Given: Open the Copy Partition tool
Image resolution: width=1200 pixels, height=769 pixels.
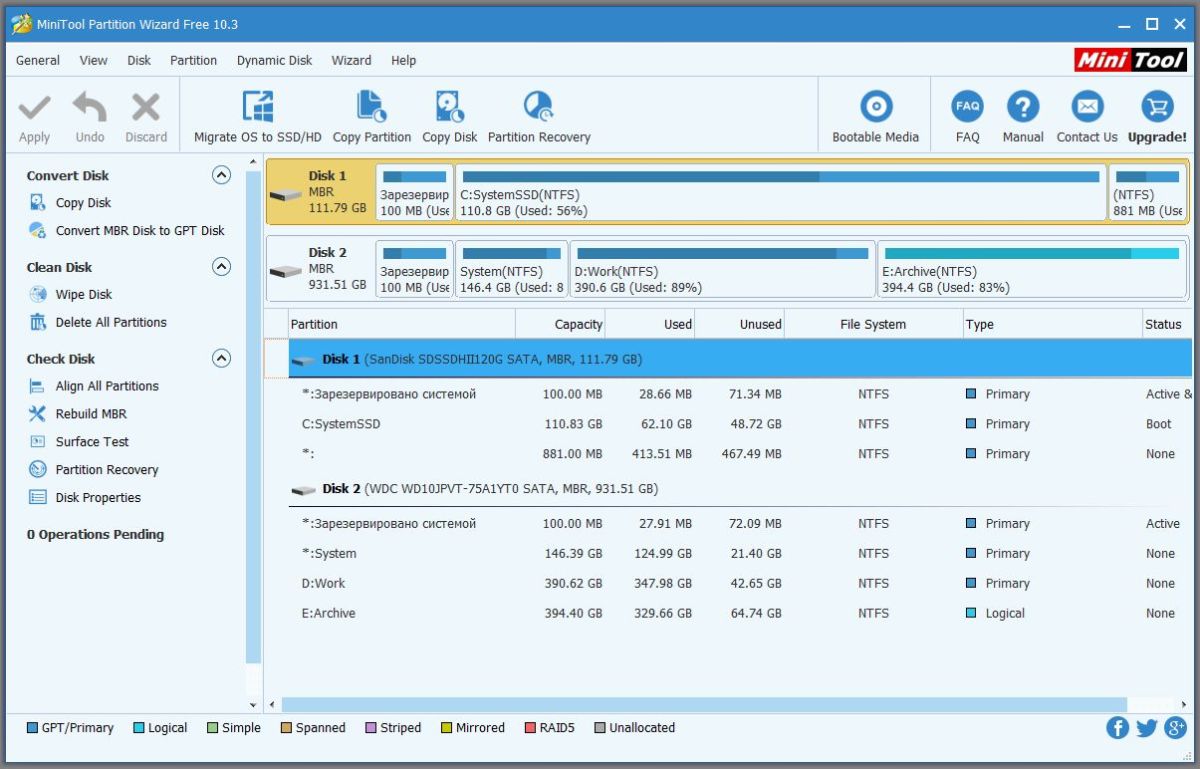Looking at the screenshot, I should tap(371, 117).
